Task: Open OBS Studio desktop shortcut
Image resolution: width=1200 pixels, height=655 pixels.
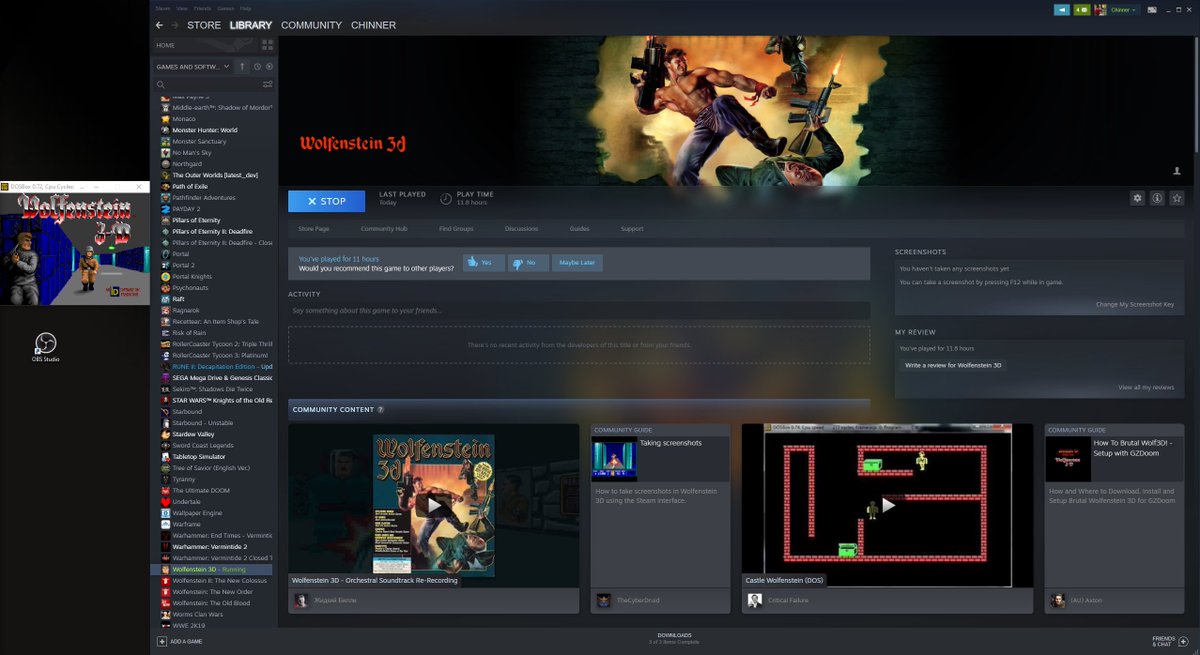Action: click(45, 347)
